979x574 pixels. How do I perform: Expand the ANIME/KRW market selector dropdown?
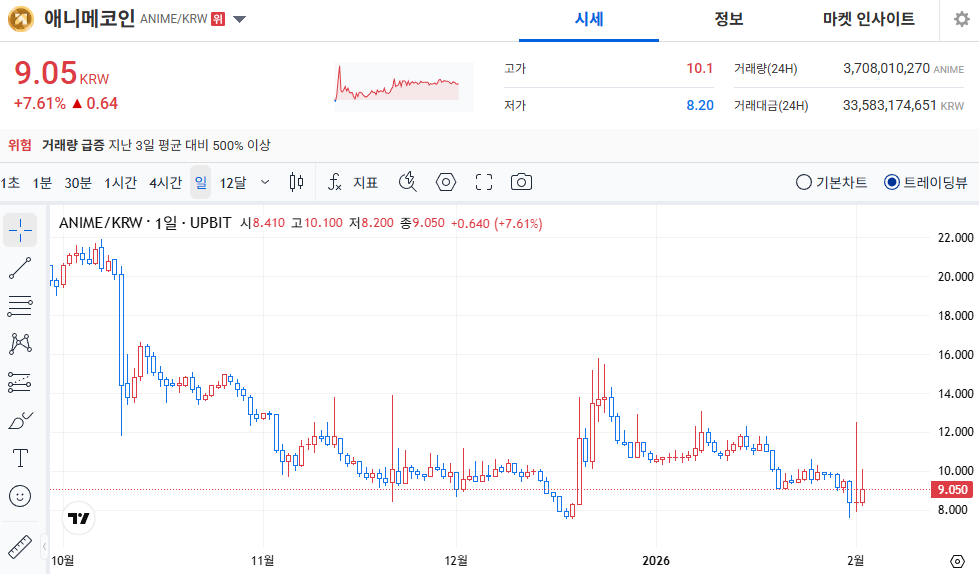pos(239,19)
